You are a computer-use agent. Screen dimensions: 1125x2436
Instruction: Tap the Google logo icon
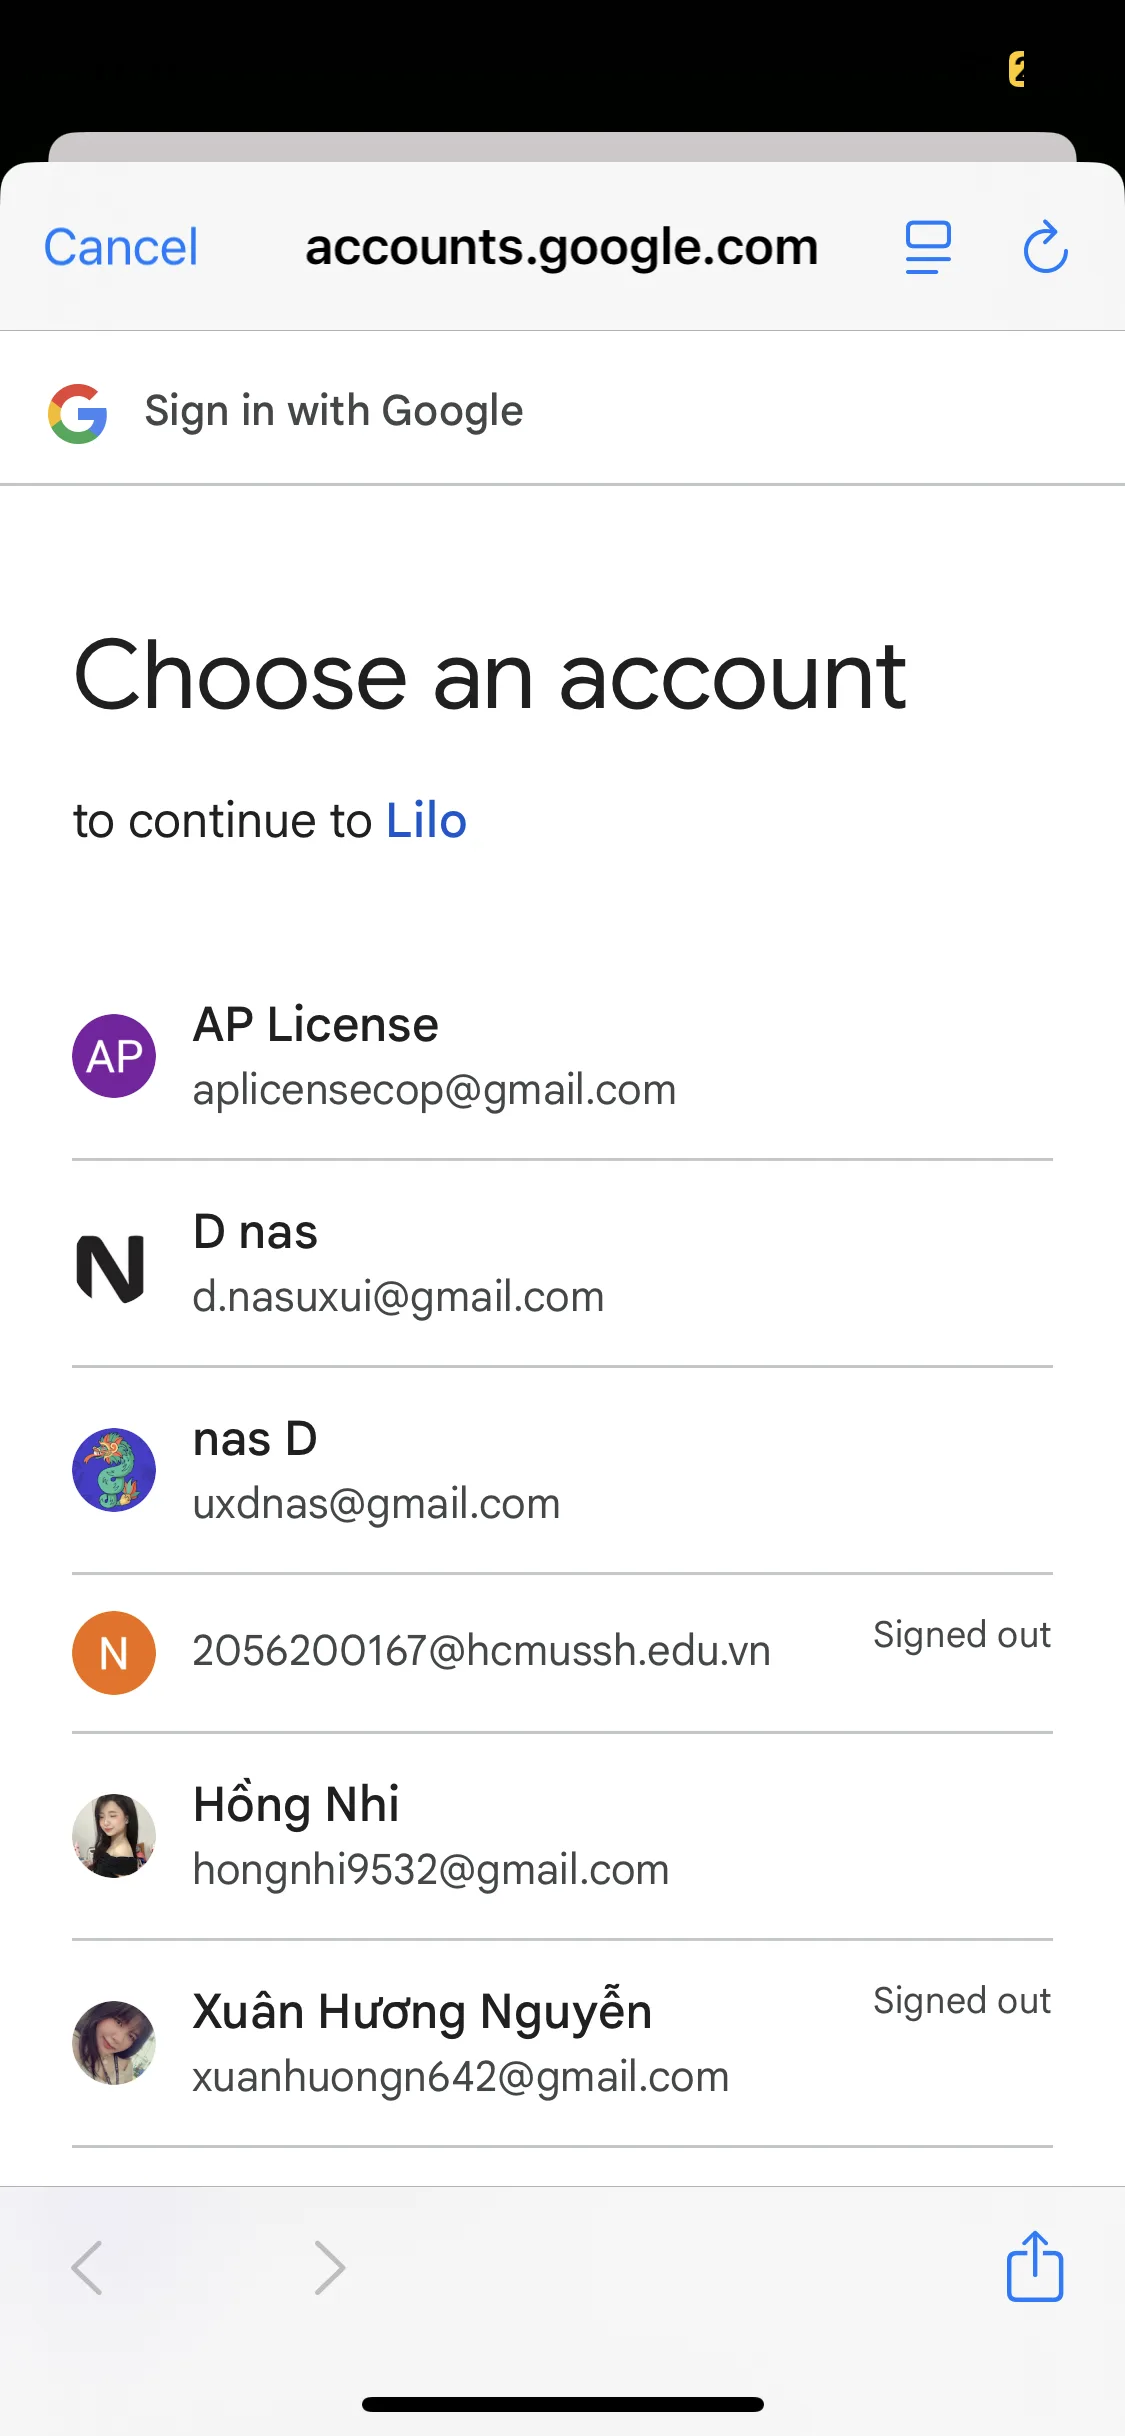point(78,413)
